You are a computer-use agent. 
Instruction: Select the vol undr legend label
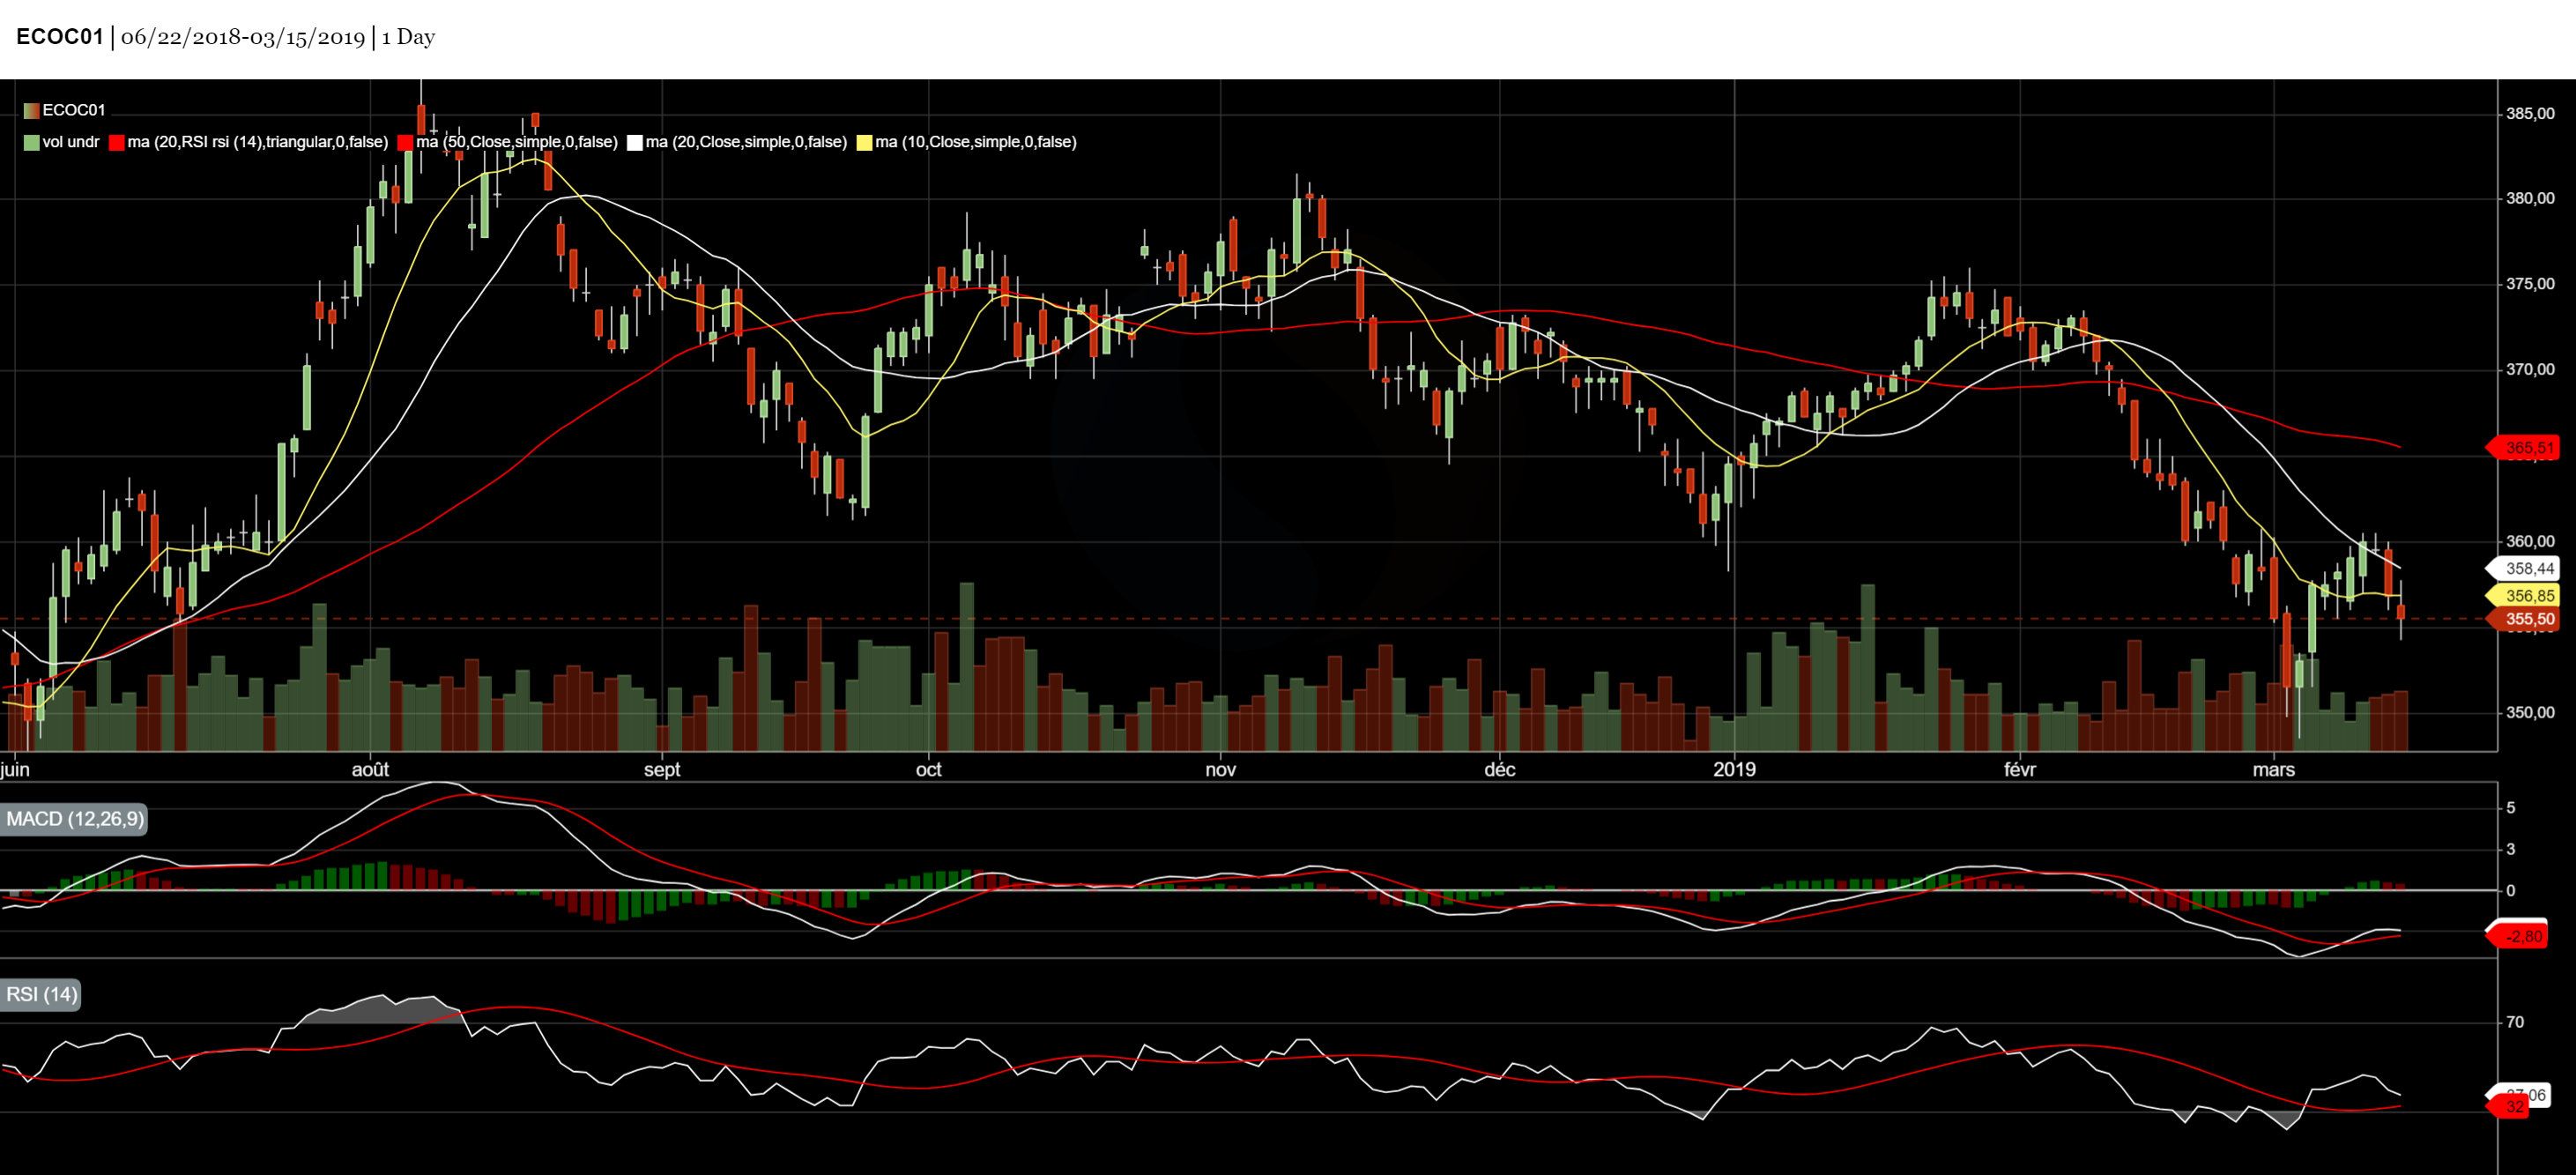tap(71, 142)
